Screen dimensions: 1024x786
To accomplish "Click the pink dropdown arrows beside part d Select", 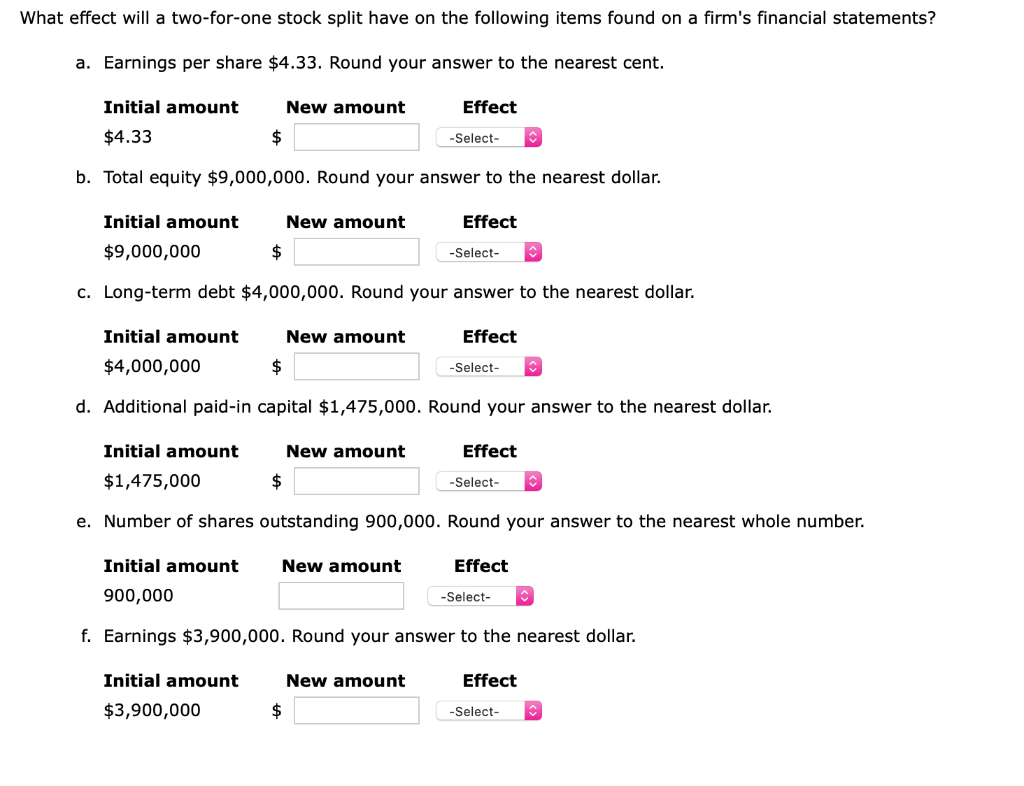I will point(533,481).
